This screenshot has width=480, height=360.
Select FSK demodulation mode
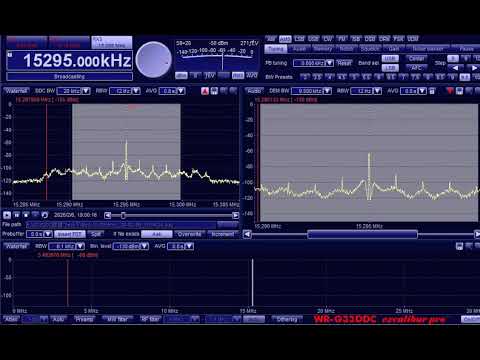(398, 39)
